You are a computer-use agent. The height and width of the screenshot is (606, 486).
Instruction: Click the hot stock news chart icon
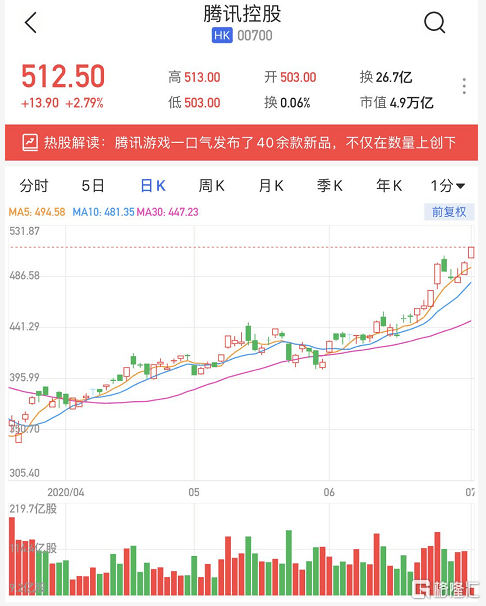30,143
